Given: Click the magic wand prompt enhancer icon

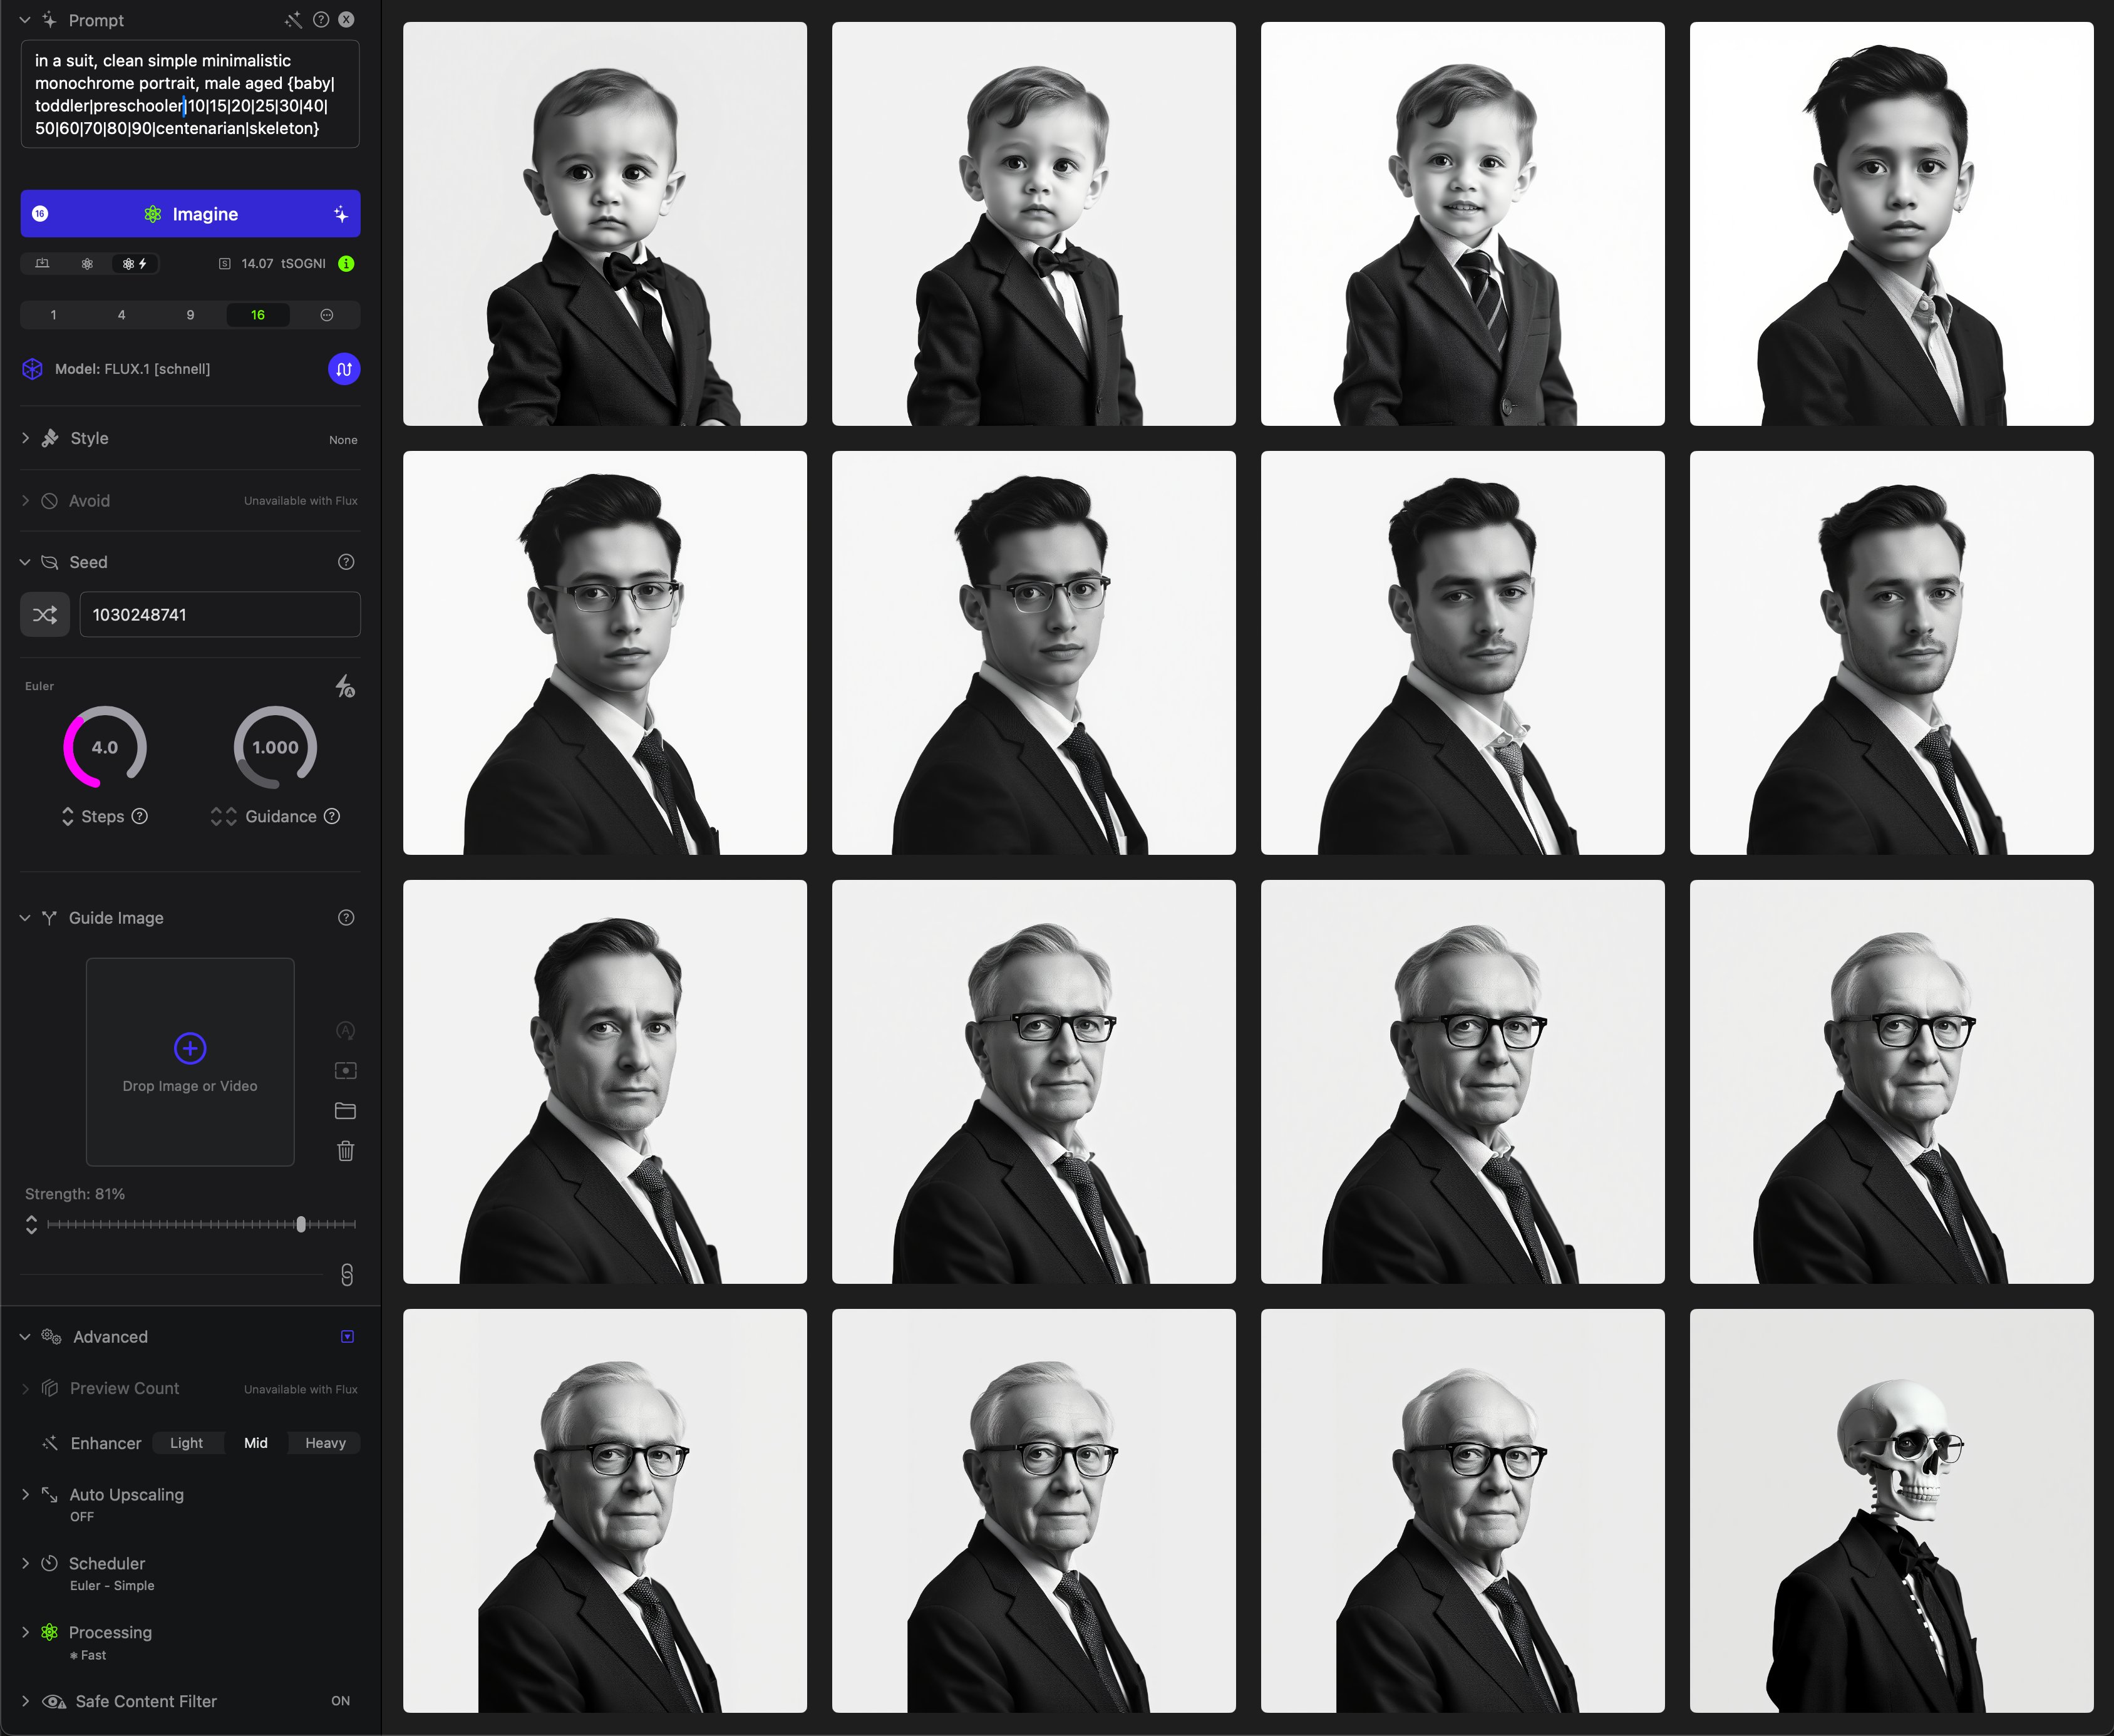Looking at the screenshot, I should pos(293,20).
